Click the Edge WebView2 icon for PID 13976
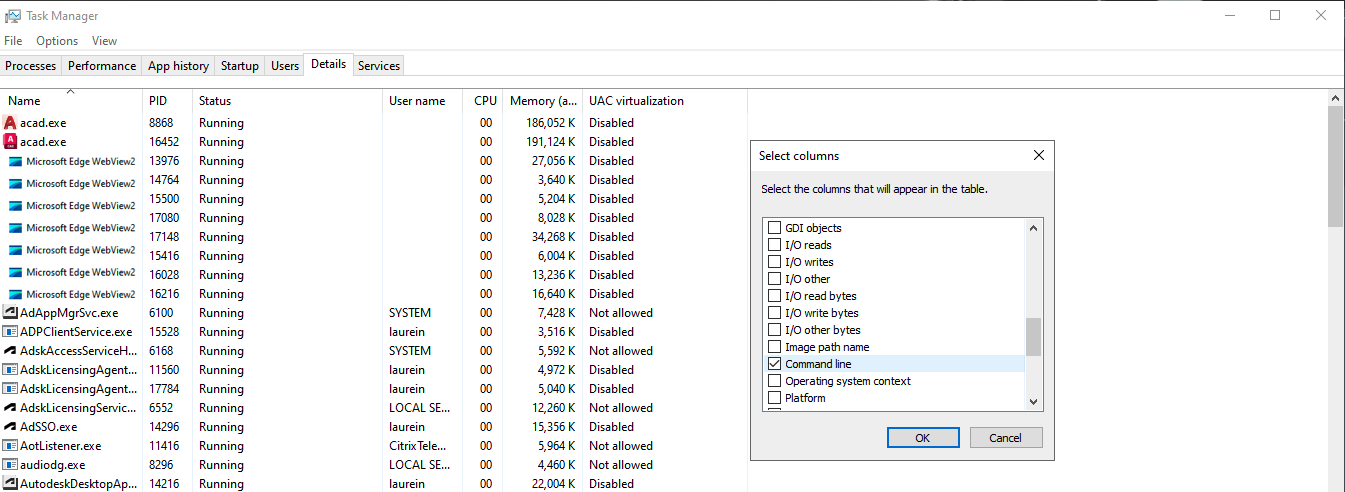1345x492 pixels. pos(16,161)
